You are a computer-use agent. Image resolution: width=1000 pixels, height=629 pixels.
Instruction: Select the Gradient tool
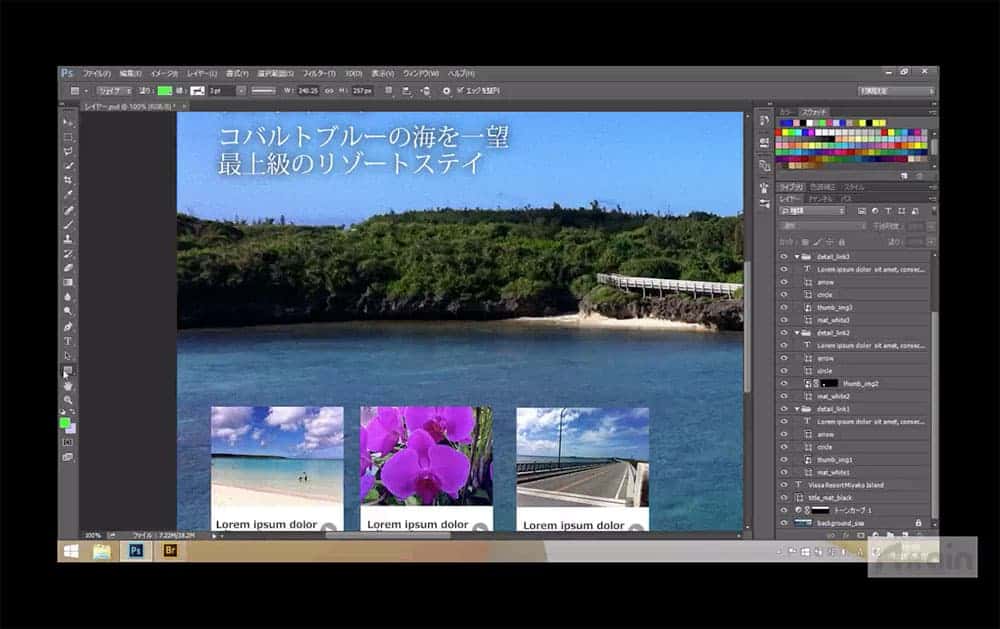click(x=68, y=282)
